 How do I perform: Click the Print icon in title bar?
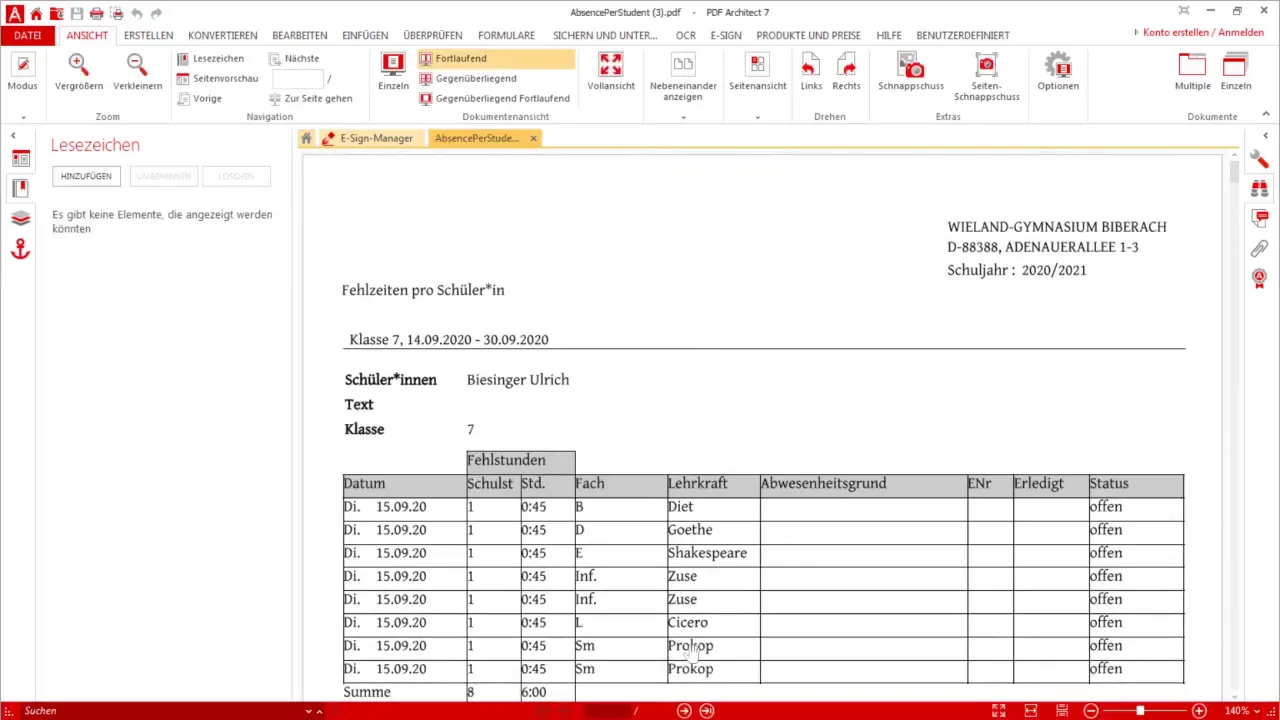coord(96,13)
